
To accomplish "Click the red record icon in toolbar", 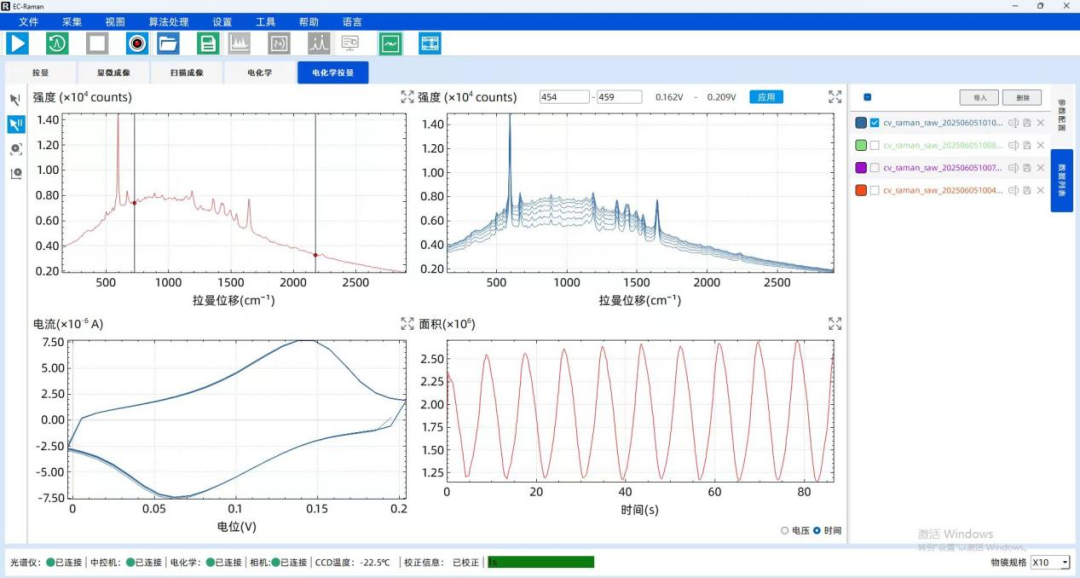I will coord(137,43).
